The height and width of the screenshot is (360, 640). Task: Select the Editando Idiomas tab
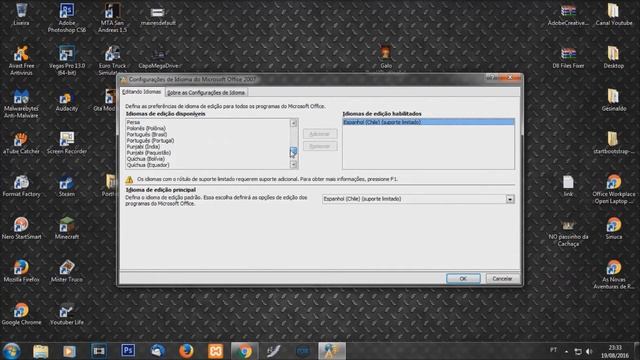(x=142, y=92)
